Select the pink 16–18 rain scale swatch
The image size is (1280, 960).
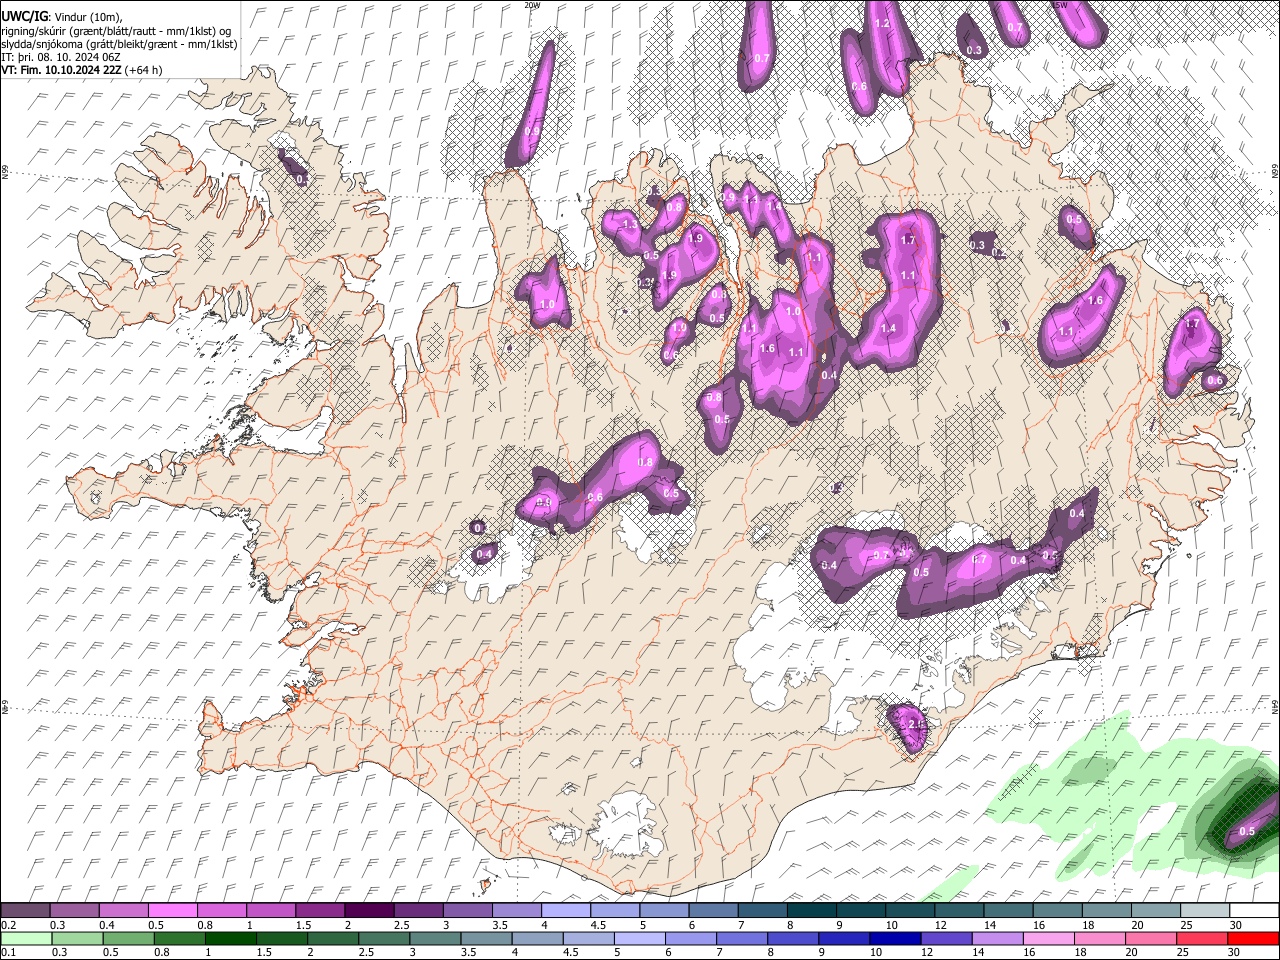(x=1047, y=938)
